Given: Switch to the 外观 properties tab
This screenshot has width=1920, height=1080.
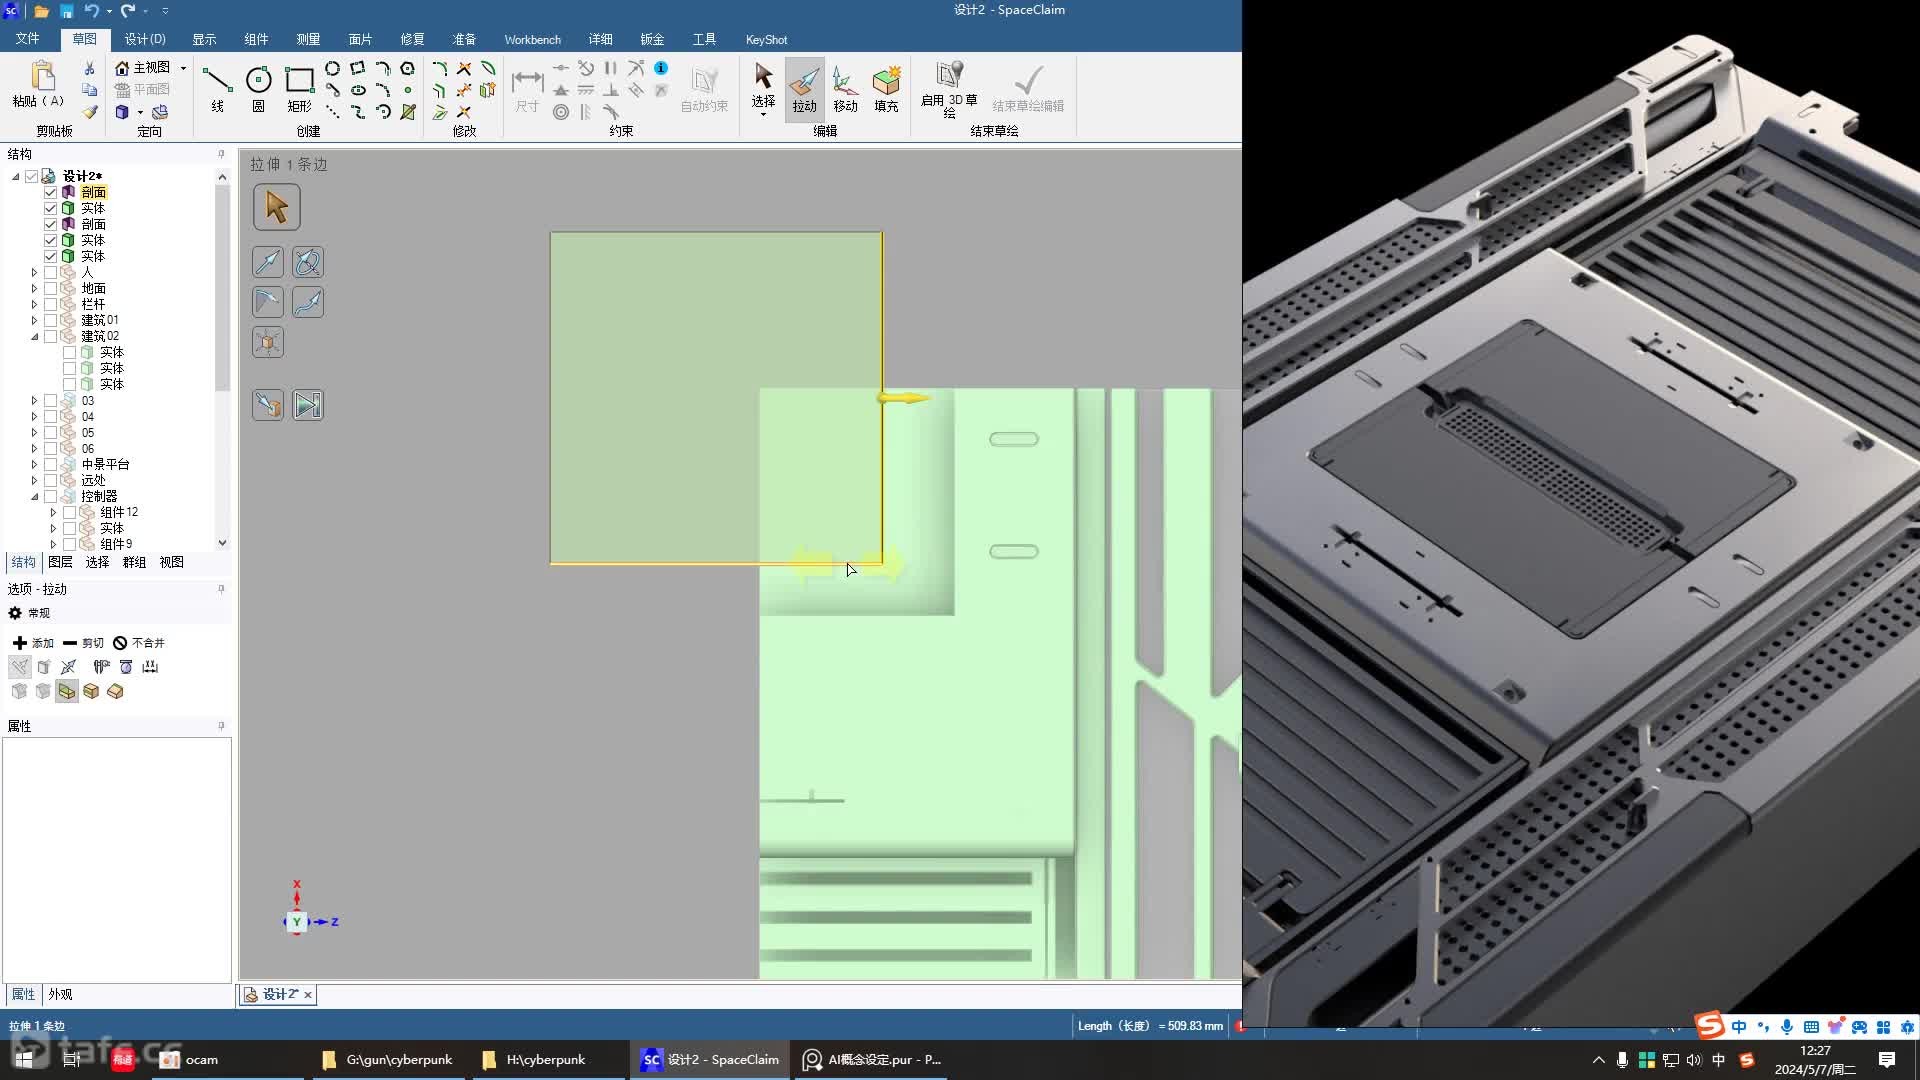Looking at the screenshot, I should coord(60,994).
